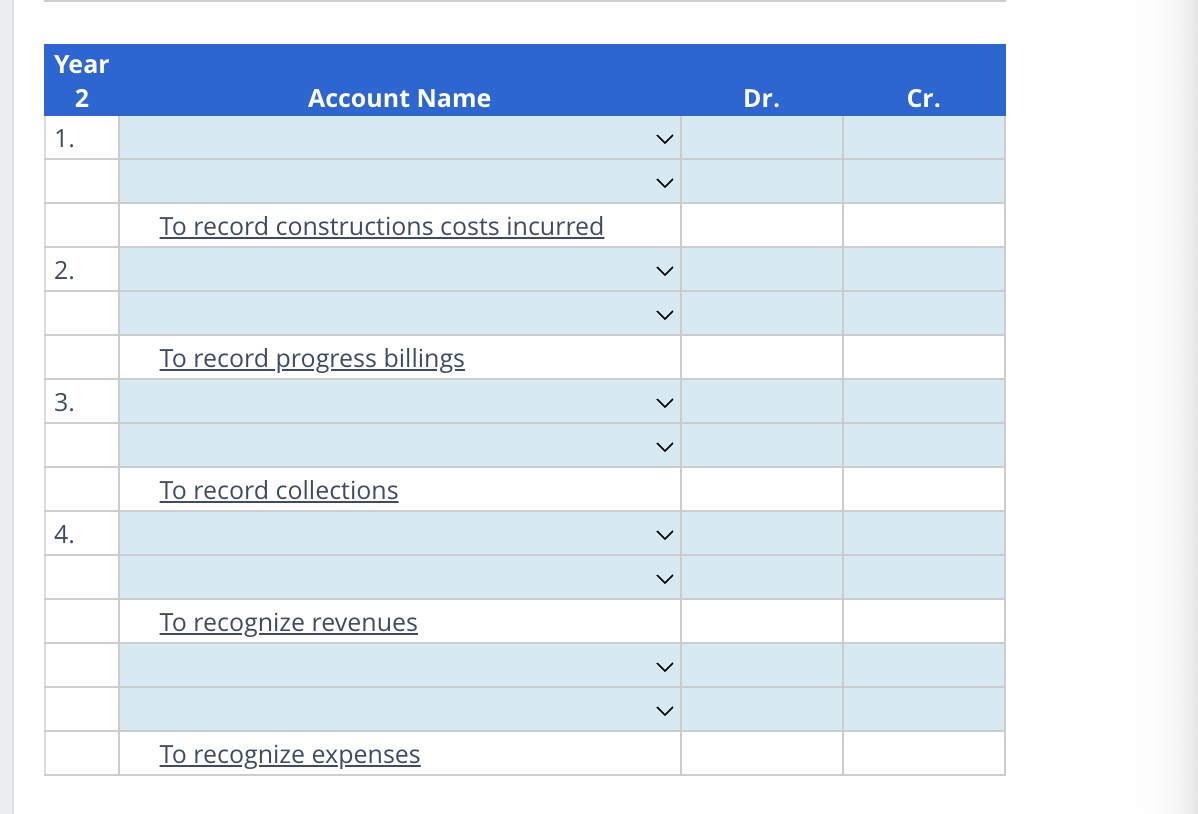1198x814 pixels.
Task: Open second account dropdown for entry 1
Action: pyautogui.click(x=400, y=182)
